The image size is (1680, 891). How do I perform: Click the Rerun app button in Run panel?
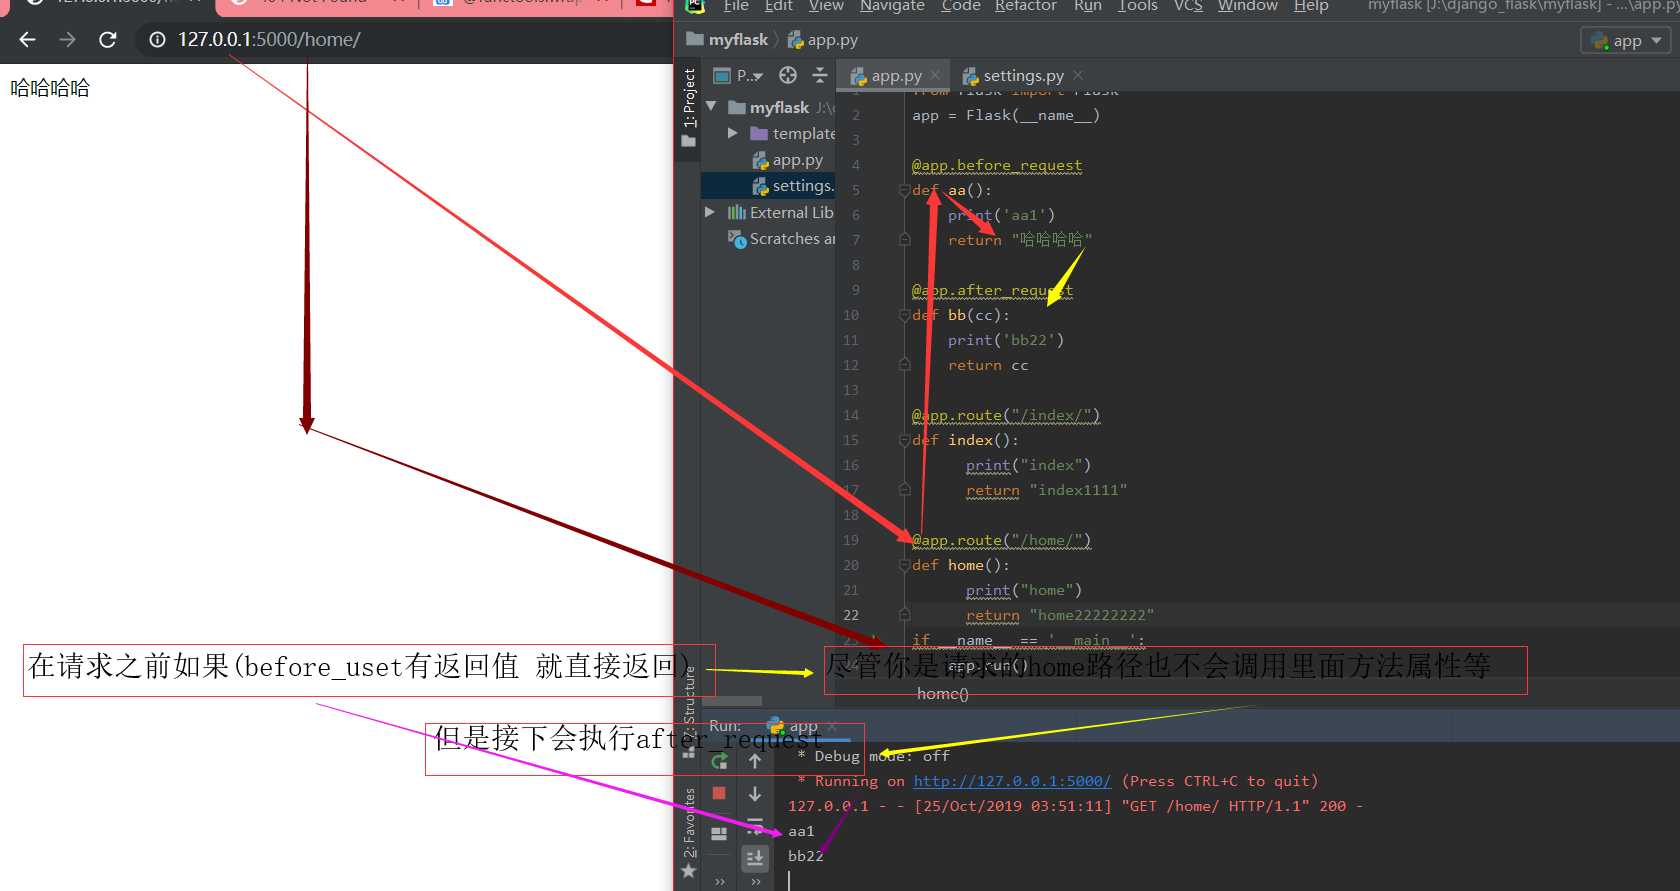point(719,762)
